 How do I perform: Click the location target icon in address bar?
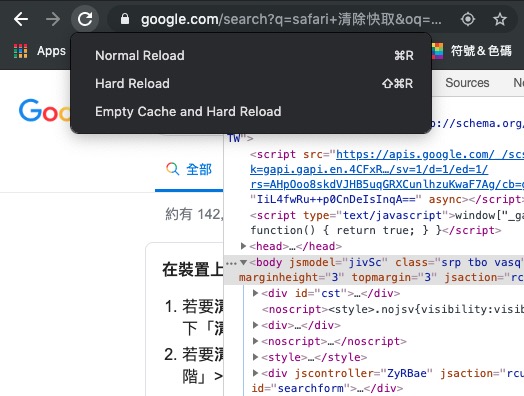pyautogui.click(x=468, y=19)
